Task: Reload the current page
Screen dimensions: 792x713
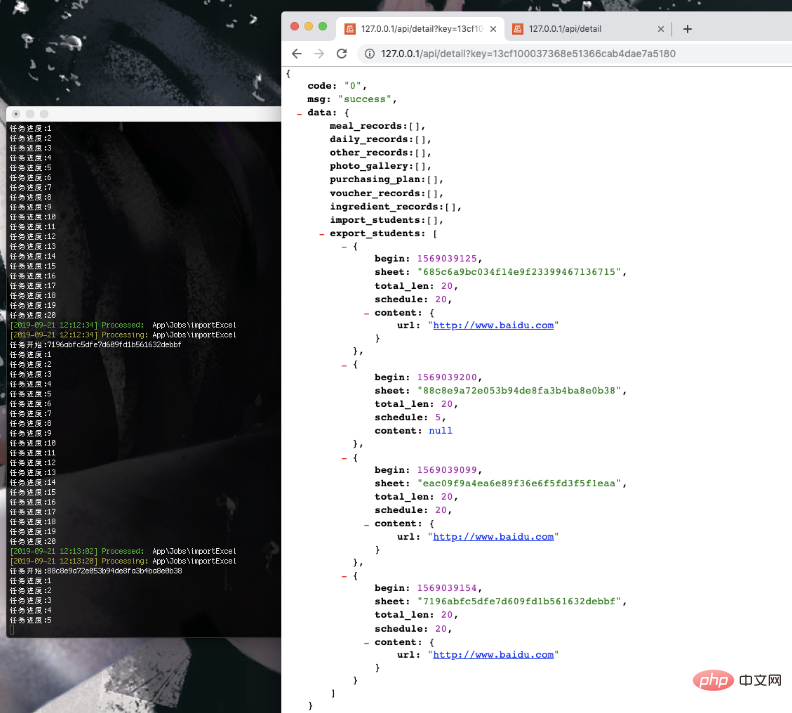Action: click(342, 53)
